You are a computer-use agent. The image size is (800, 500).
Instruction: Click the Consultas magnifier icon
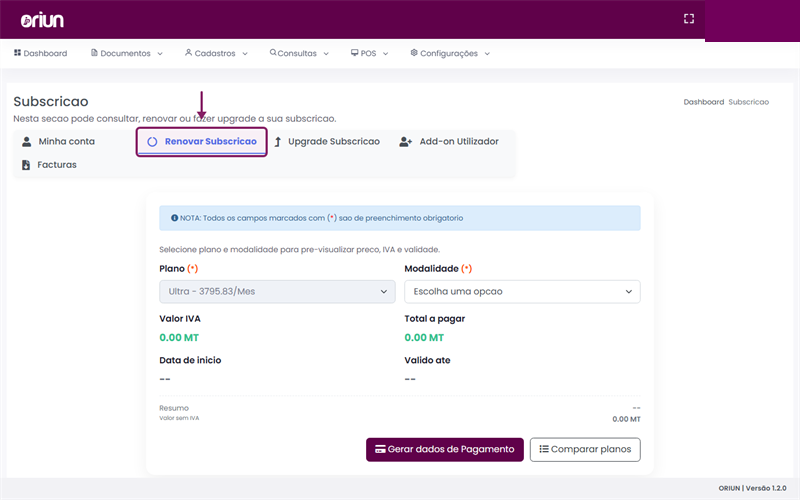(x=273, y=53)
